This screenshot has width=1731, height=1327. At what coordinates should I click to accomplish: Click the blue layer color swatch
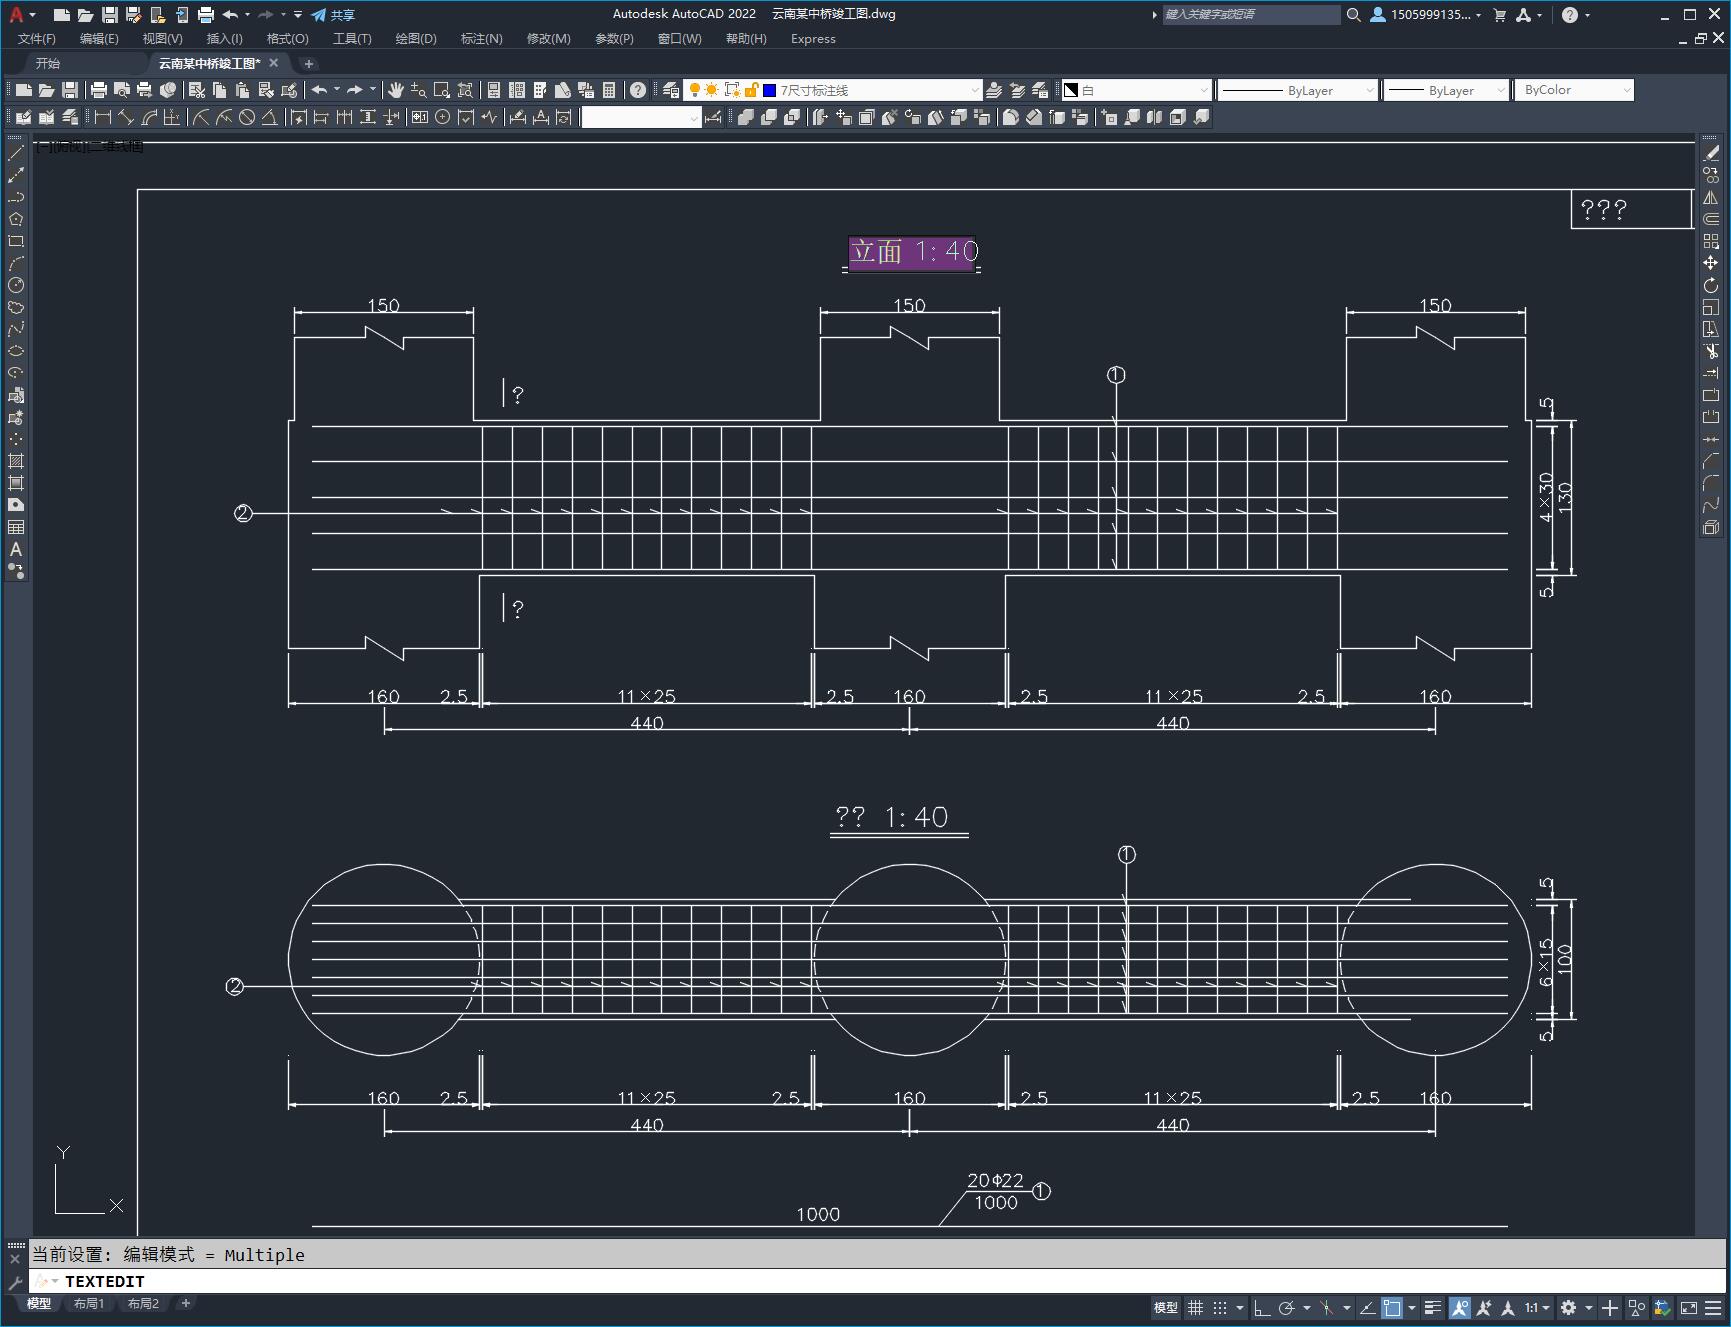(769, 90)
